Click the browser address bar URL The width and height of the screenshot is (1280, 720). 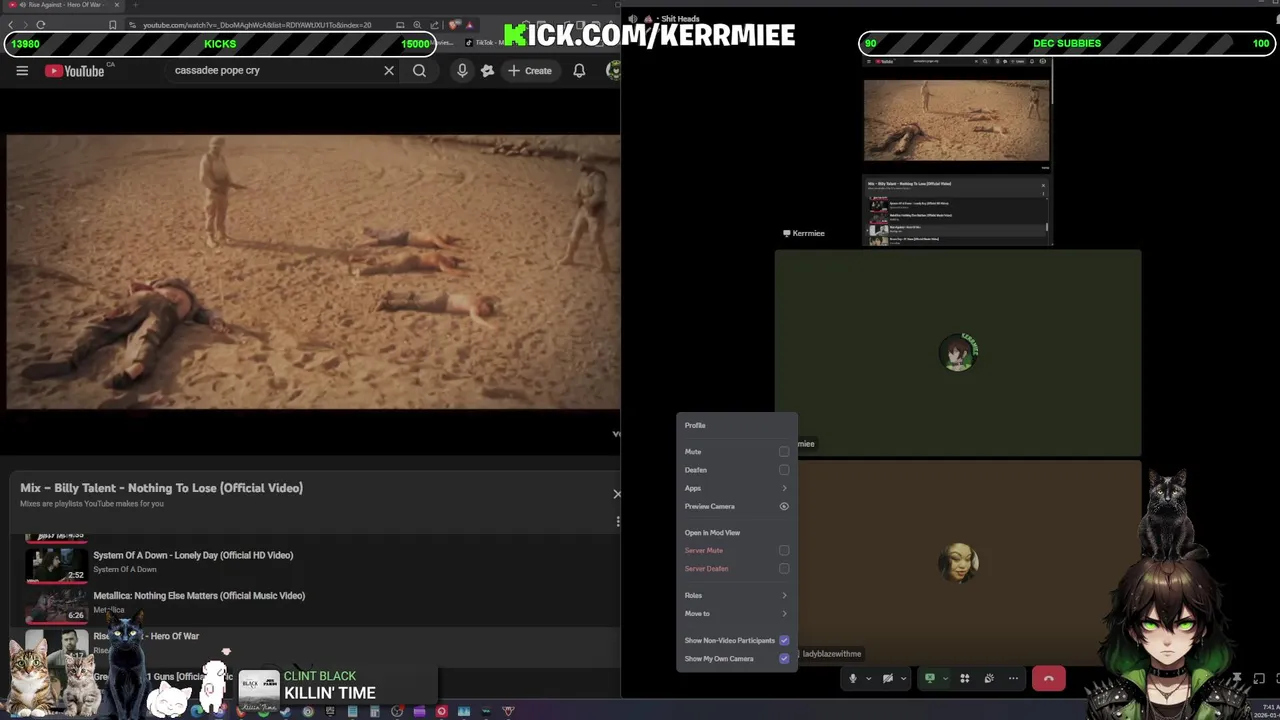257,25
